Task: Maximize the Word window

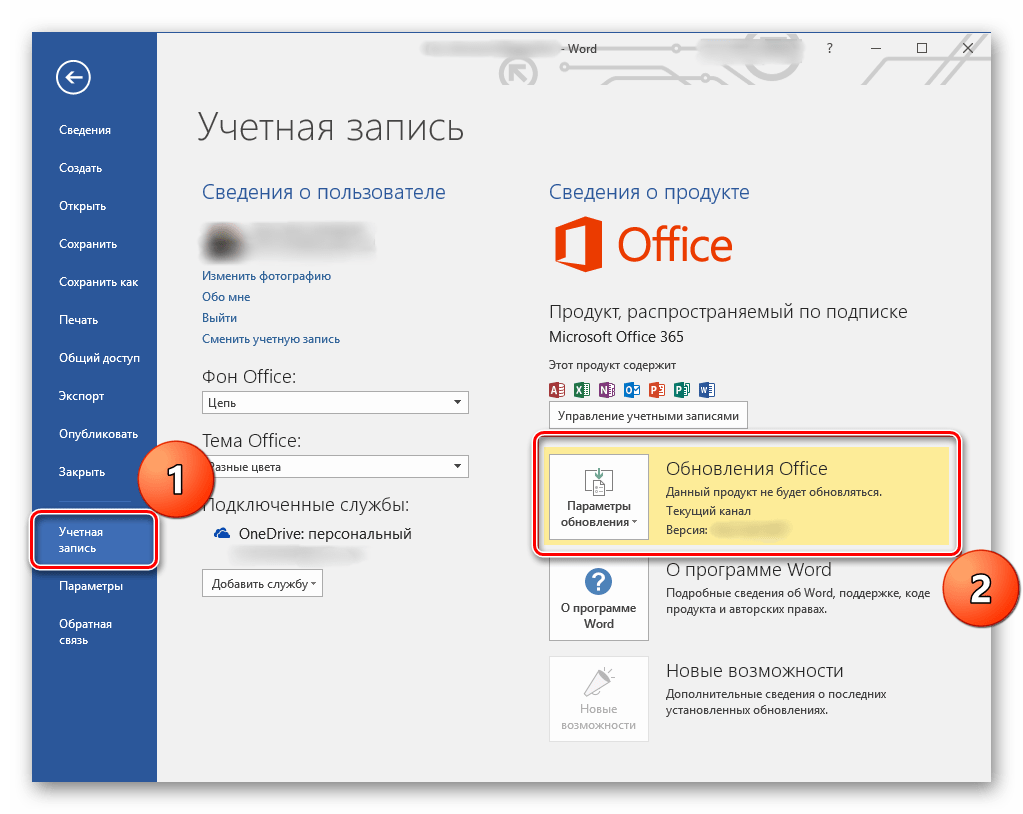Action: (x=922, y=48)
